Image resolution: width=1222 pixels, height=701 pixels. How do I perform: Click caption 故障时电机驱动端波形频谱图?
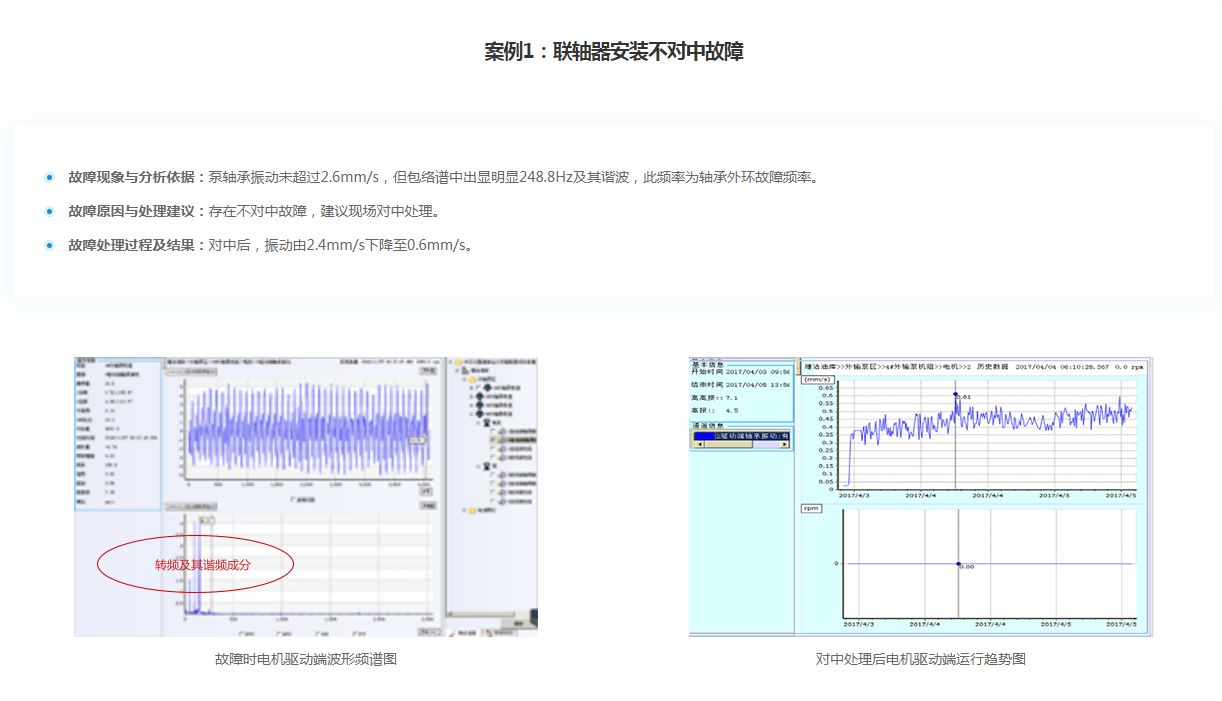[306, 659]
